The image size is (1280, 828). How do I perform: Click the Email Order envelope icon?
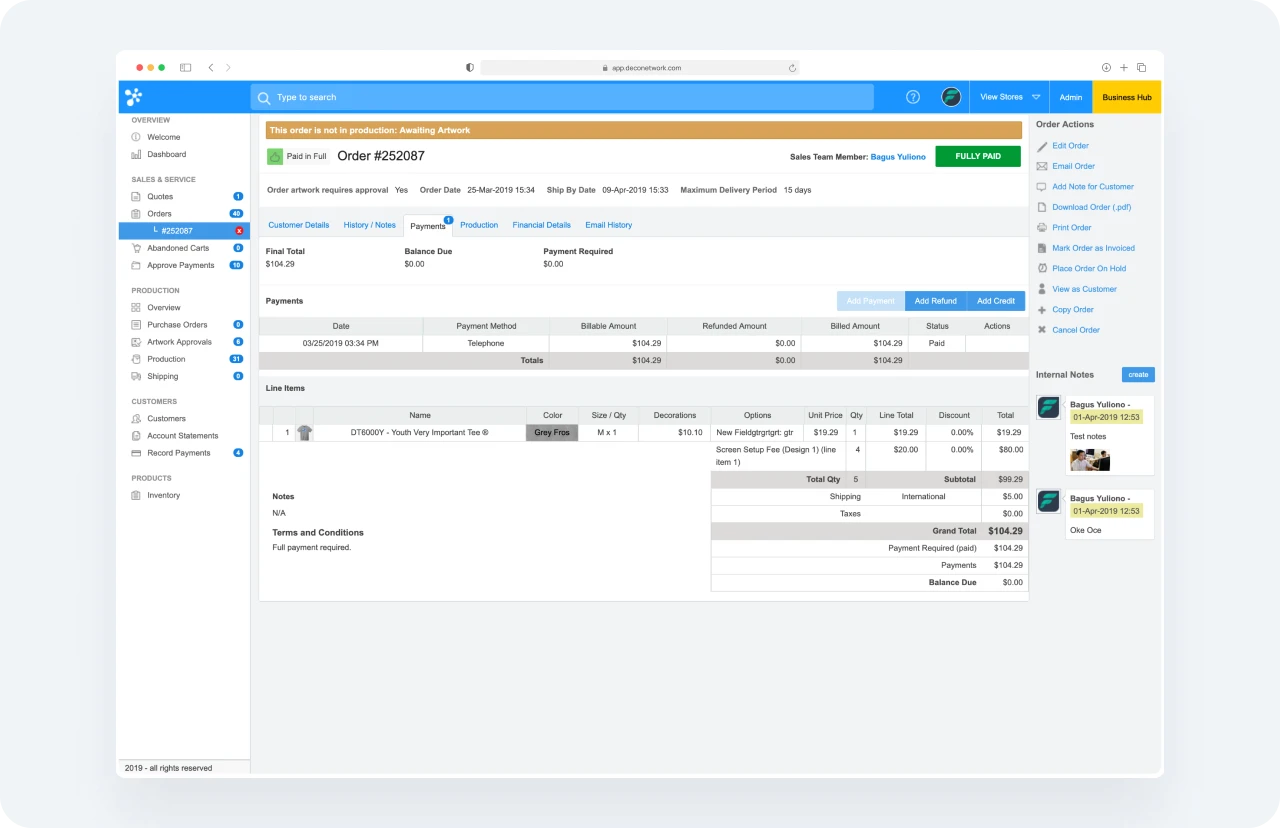tap(1042, 166)
